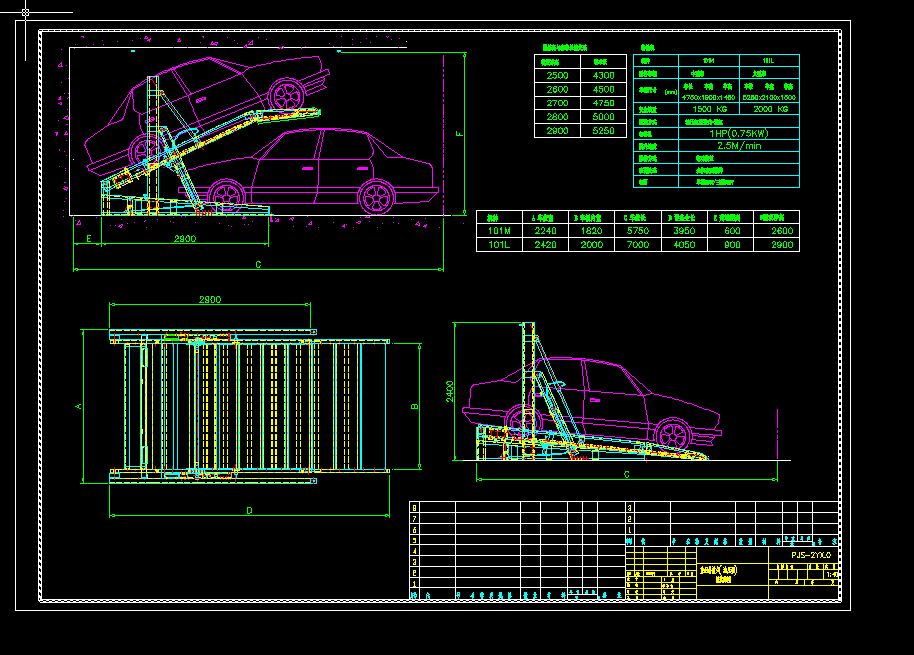The width and height of the screenshot is (914, 655).
Task: Click the 3950 cell in the dimension table
Action: click(683, 230)
